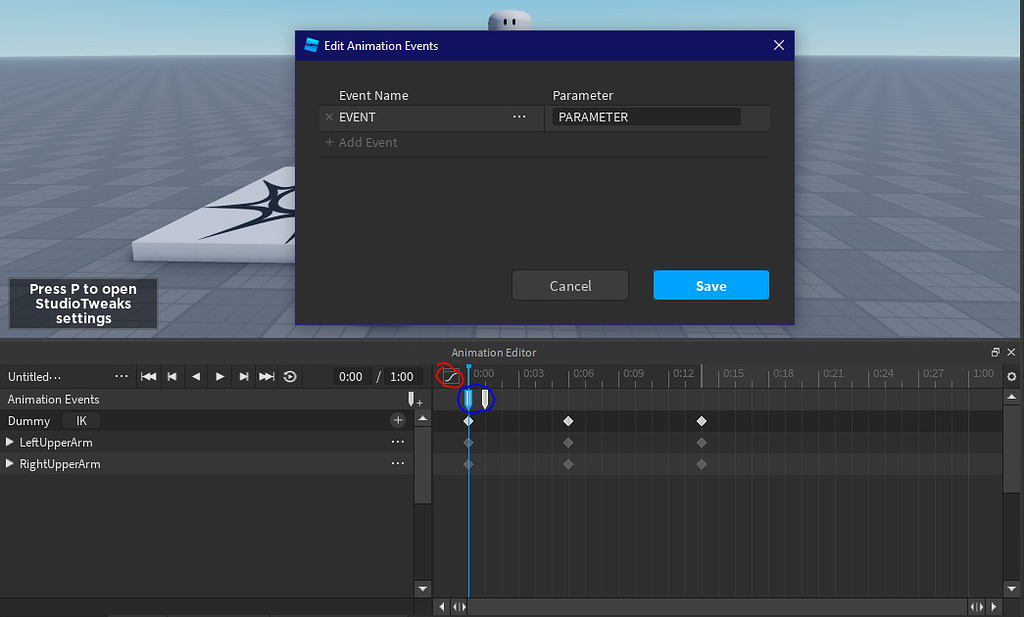Save the animation events

tap(711, 285)
